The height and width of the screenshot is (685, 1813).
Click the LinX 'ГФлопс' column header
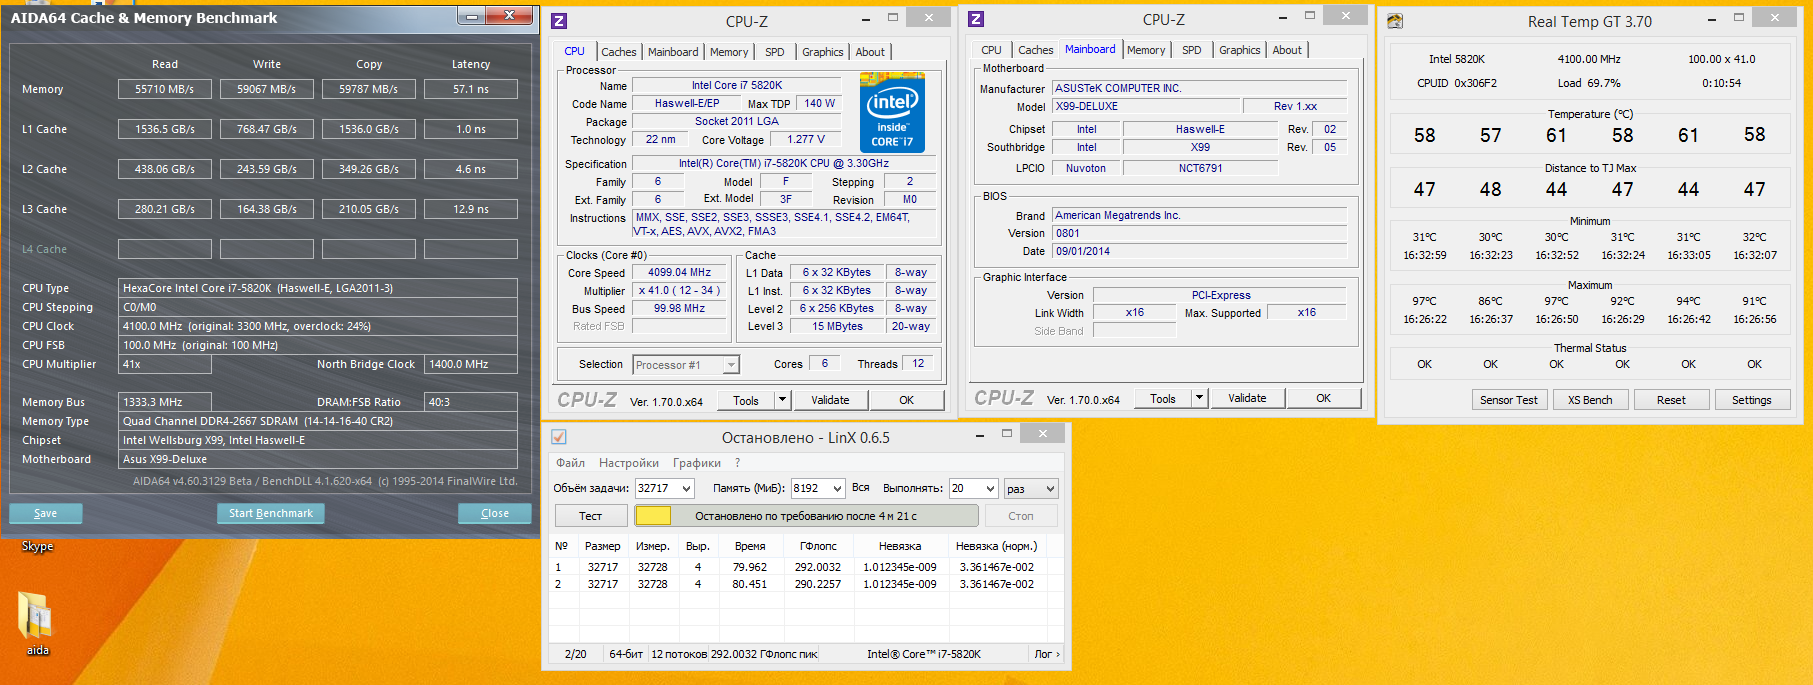point(818,546)
